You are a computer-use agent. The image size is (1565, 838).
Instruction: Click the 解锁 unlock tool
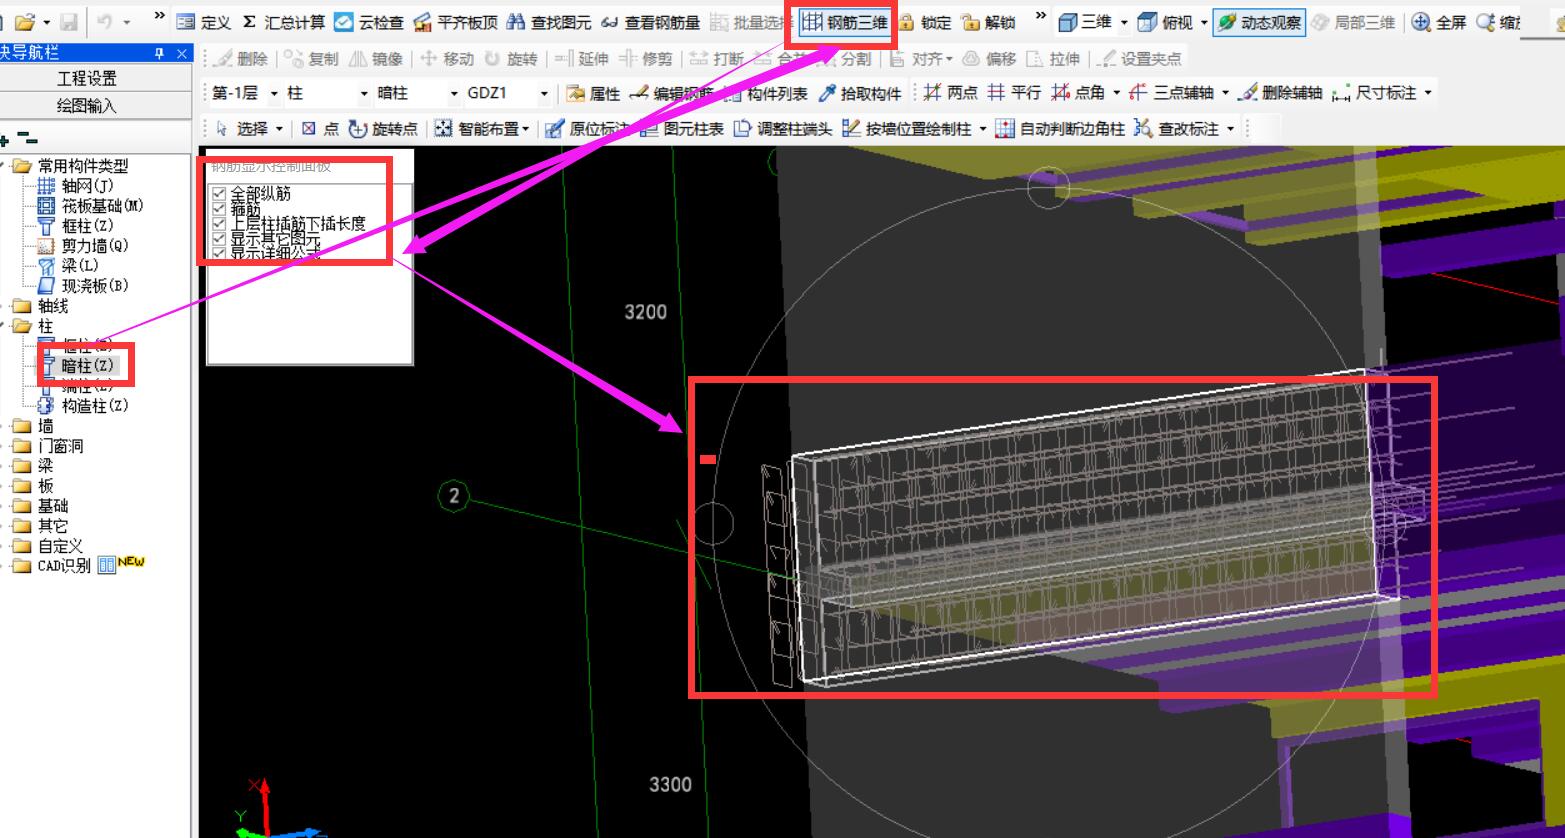click(988, 22)
